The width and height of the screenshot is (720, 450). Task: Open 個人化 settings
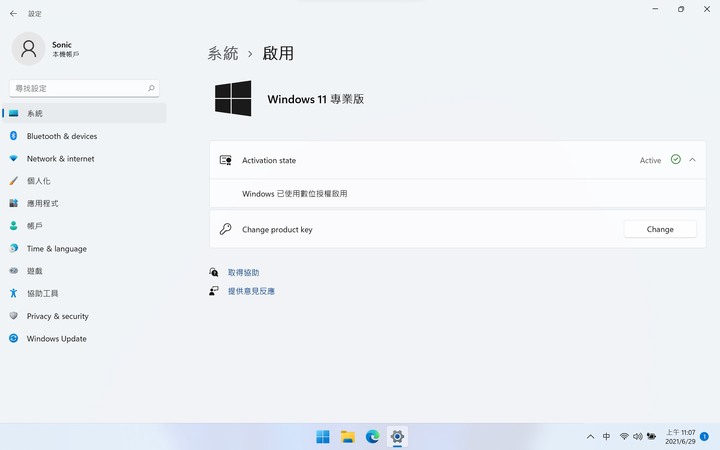(x=84, y=181)
